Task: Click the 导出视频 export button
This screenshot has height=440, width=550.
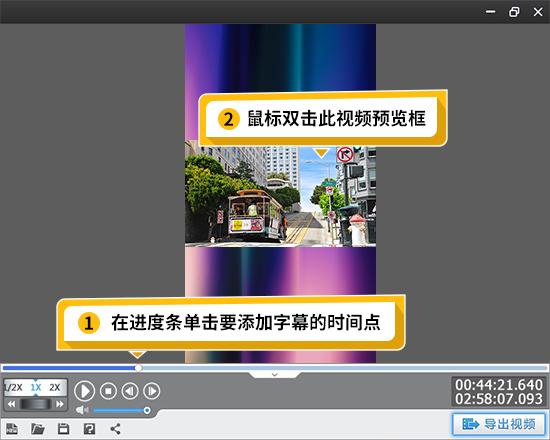Action: tap(499, 424)
